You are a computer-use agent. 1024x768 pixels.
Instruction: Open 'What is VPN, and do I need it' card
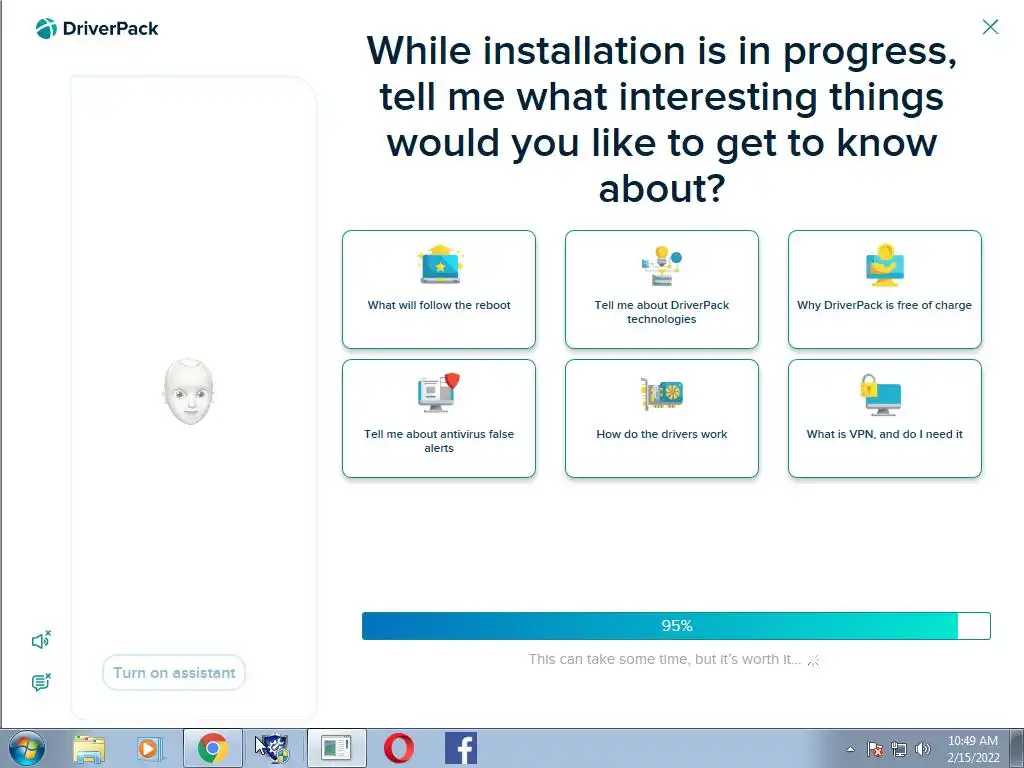click(x=885, y=419)
